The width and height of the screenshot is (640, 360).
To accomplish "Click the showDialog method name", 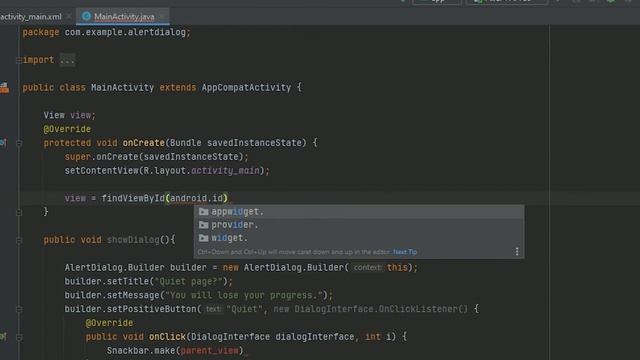I will [x=133, y=240].
